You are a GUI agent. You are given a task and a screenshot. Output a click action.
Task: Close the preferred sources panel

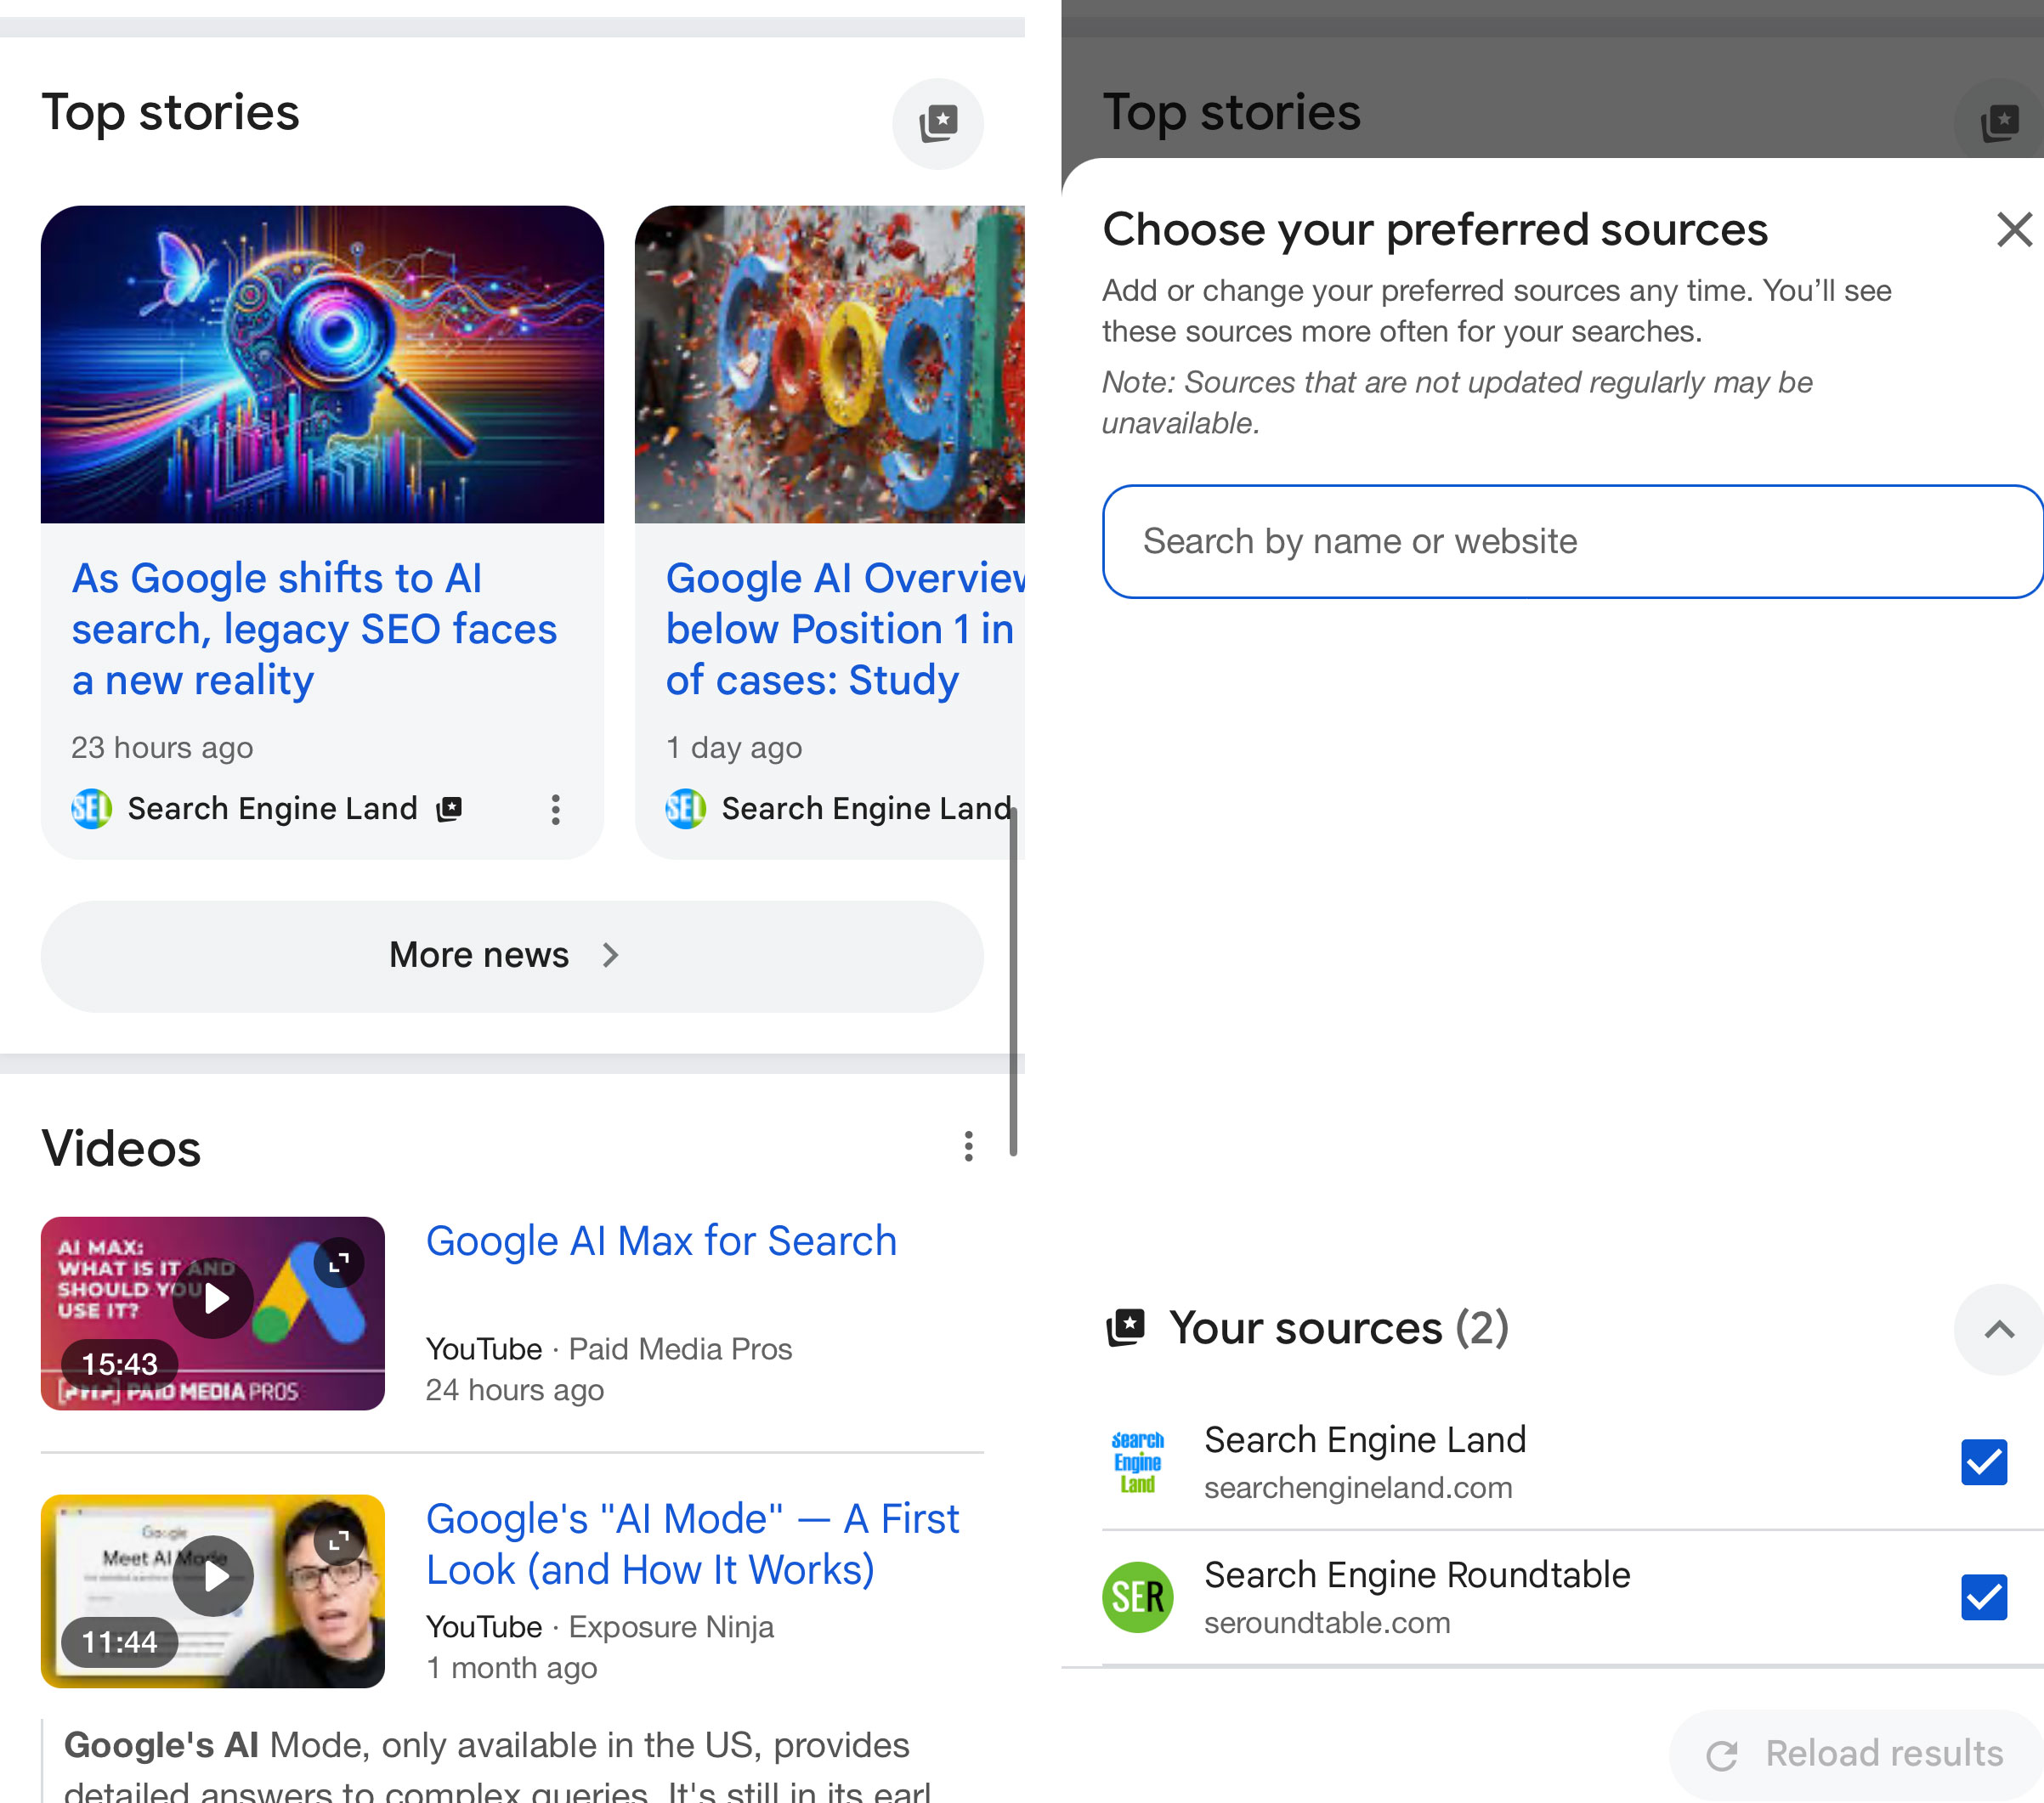click(2013, 229)
